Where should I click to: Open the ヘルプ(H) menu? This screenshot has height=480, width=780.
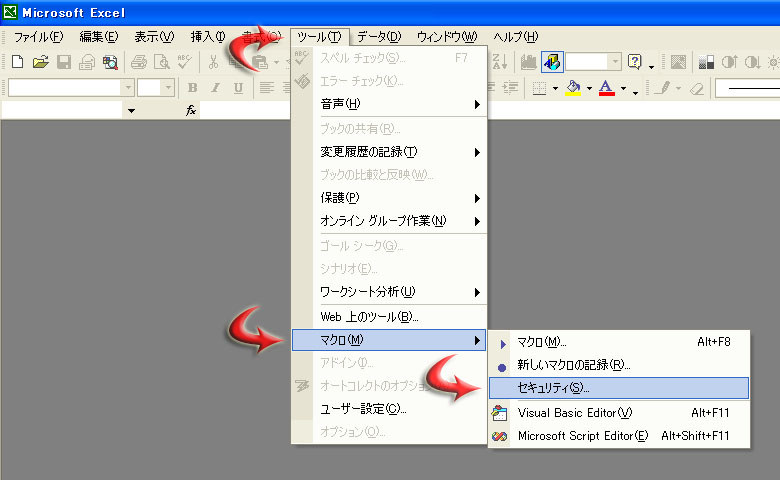tap(515, 36)
